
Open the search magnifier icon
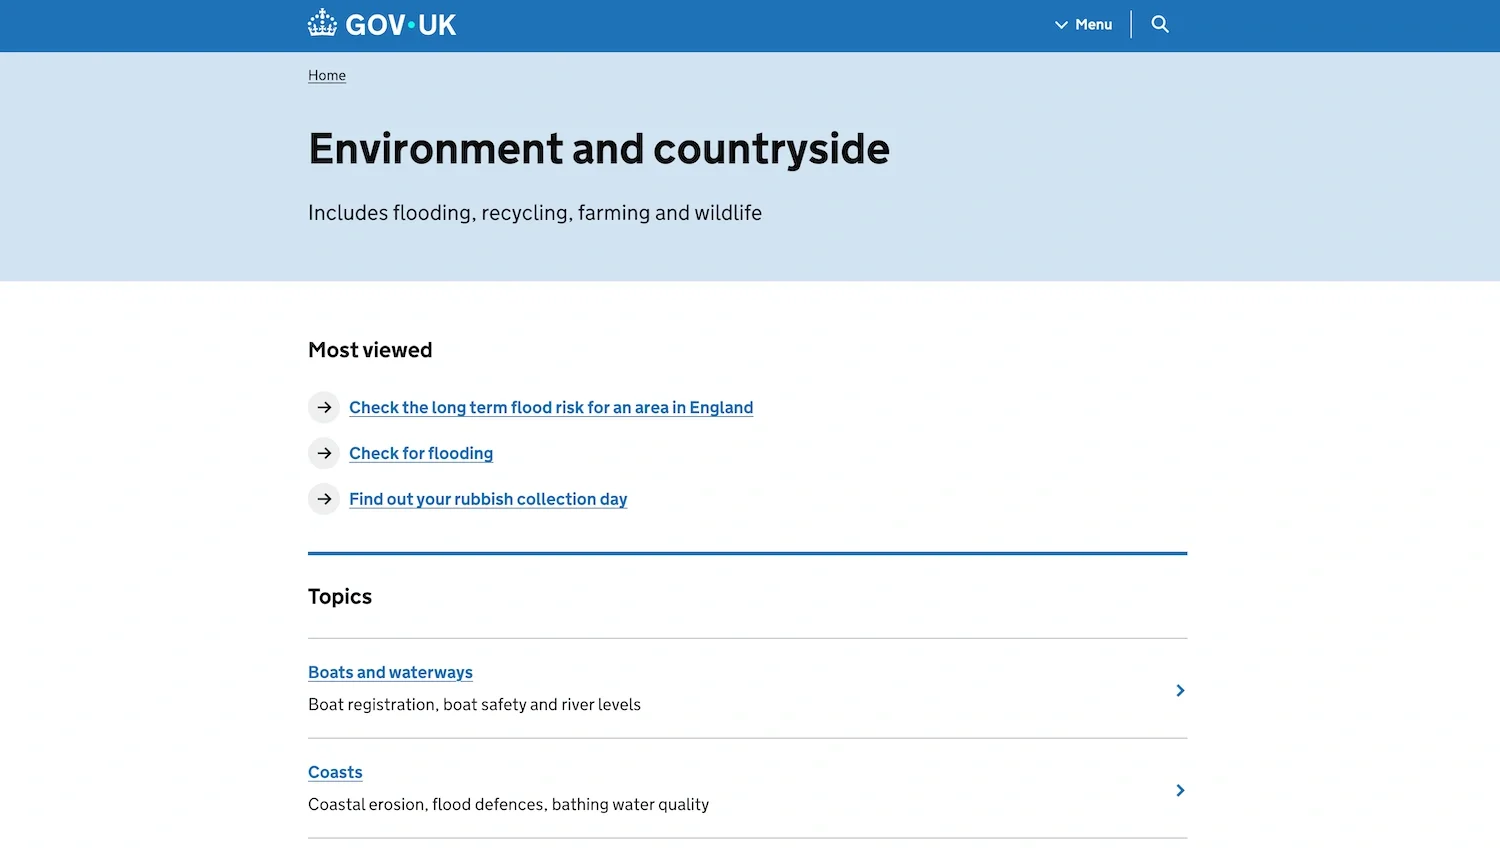point(1159,24)
